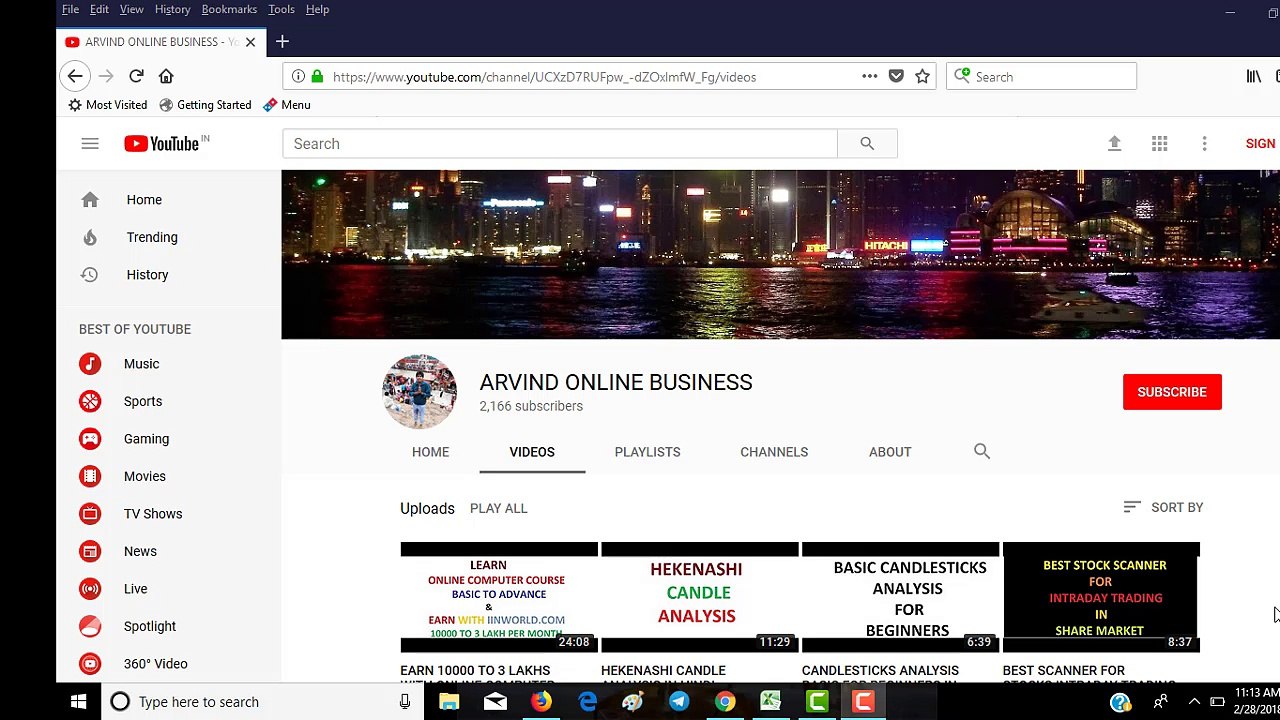This screenshot has width=1280, height=720.
Task: Click the Spotlight category icon
Action: coord(90,626)
